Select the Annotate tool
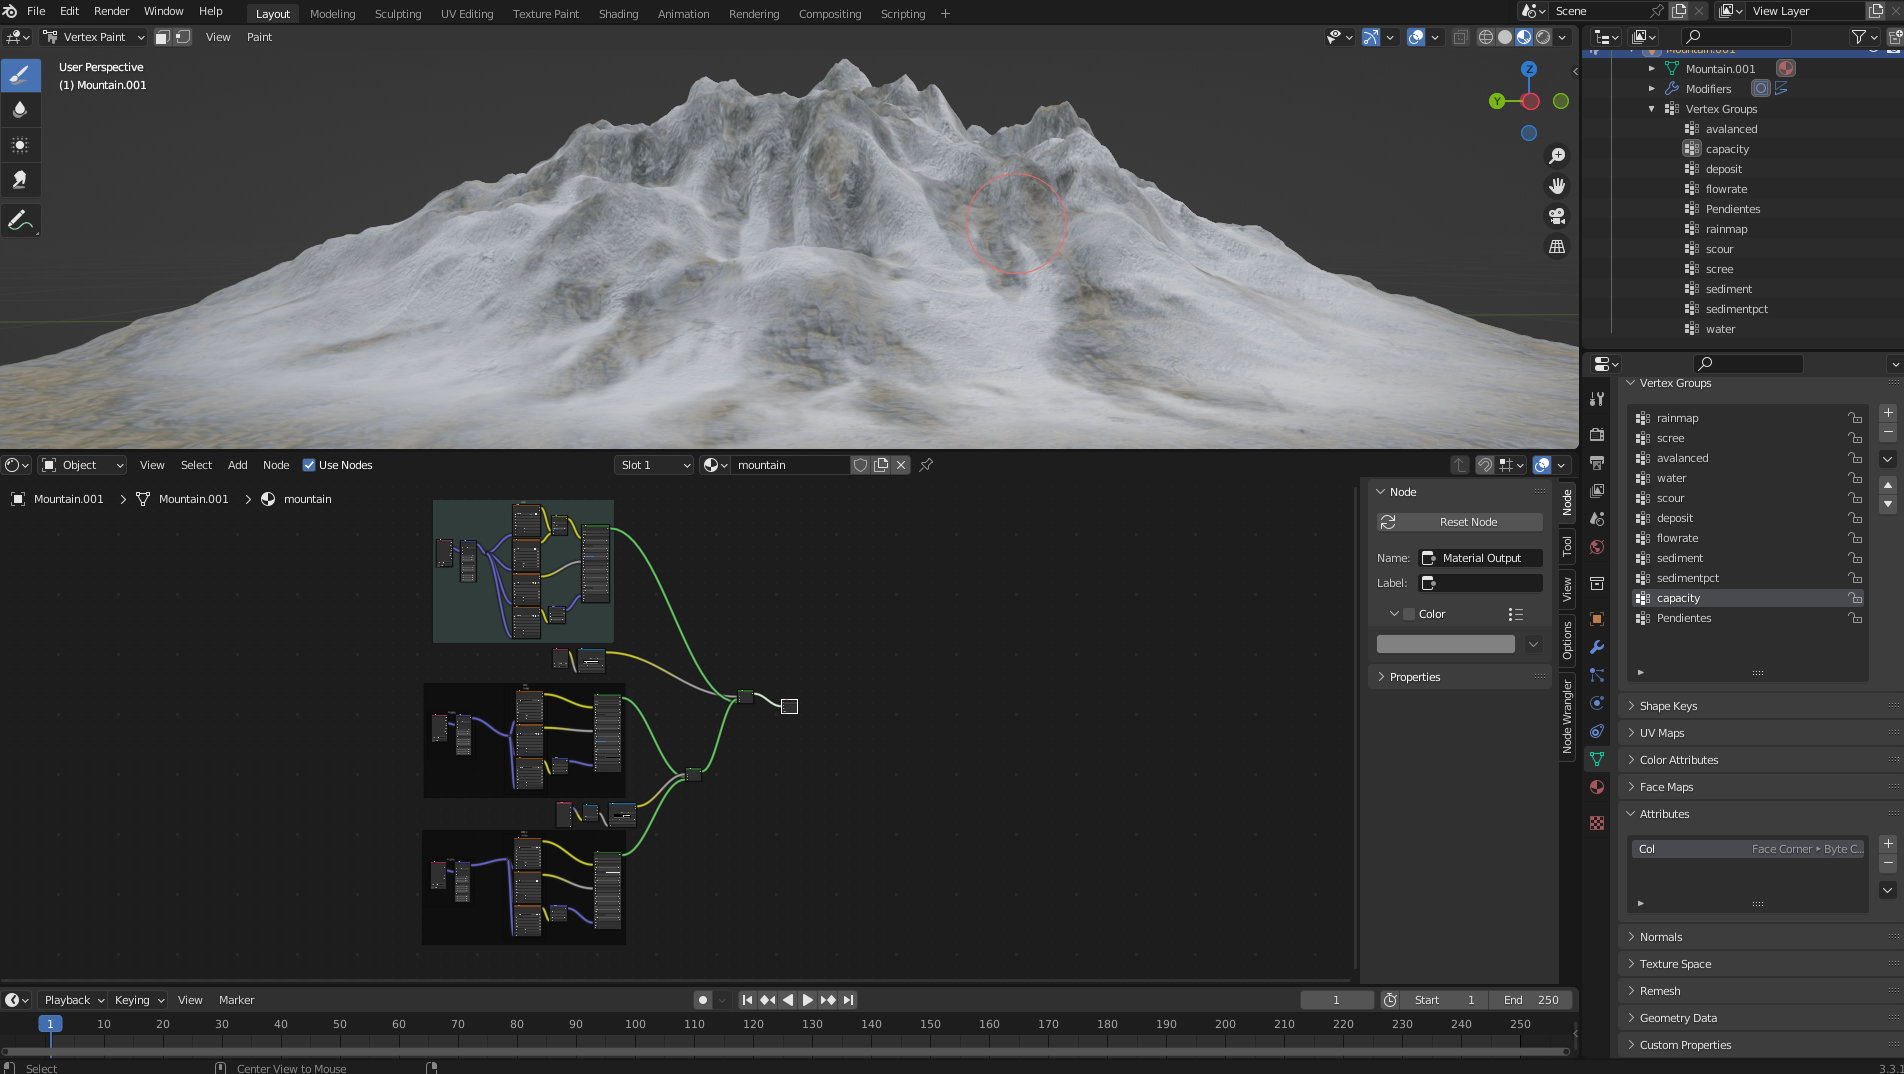 pos(21,220)
